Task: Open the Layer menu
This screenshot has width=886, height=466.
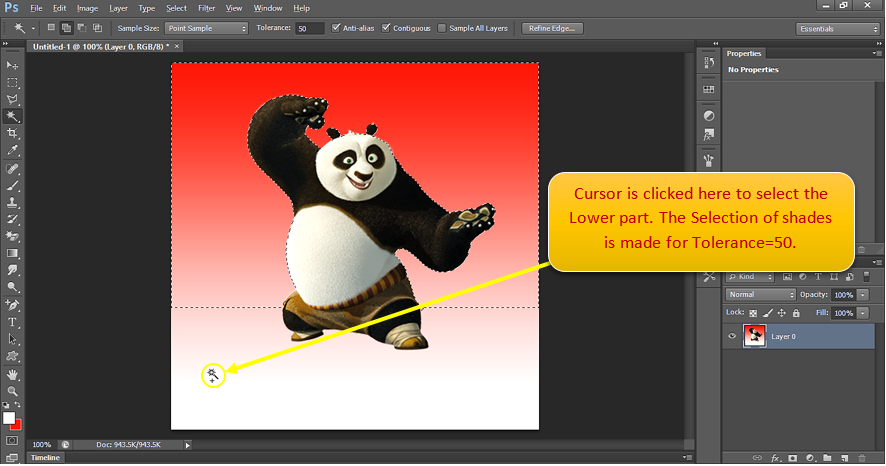Action: point(118,8)
